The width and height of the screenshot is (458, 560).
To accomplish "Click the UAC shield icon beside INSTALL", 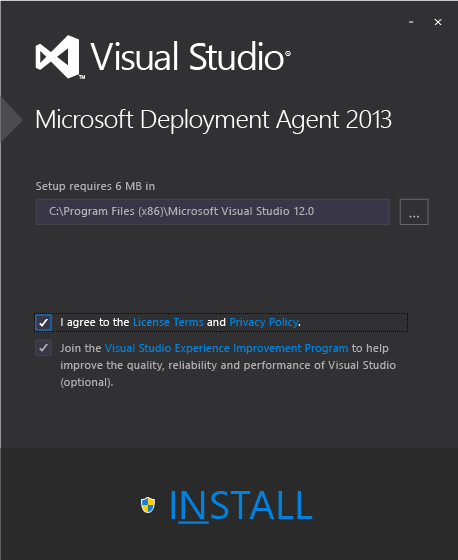I will pyautogui.click(x=148, y=505).
